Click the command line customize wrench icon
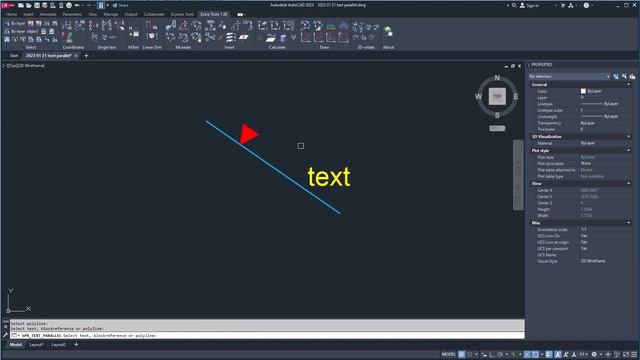Screen dimensions: 640x360 pyautogui.click(x=5, y=335)
